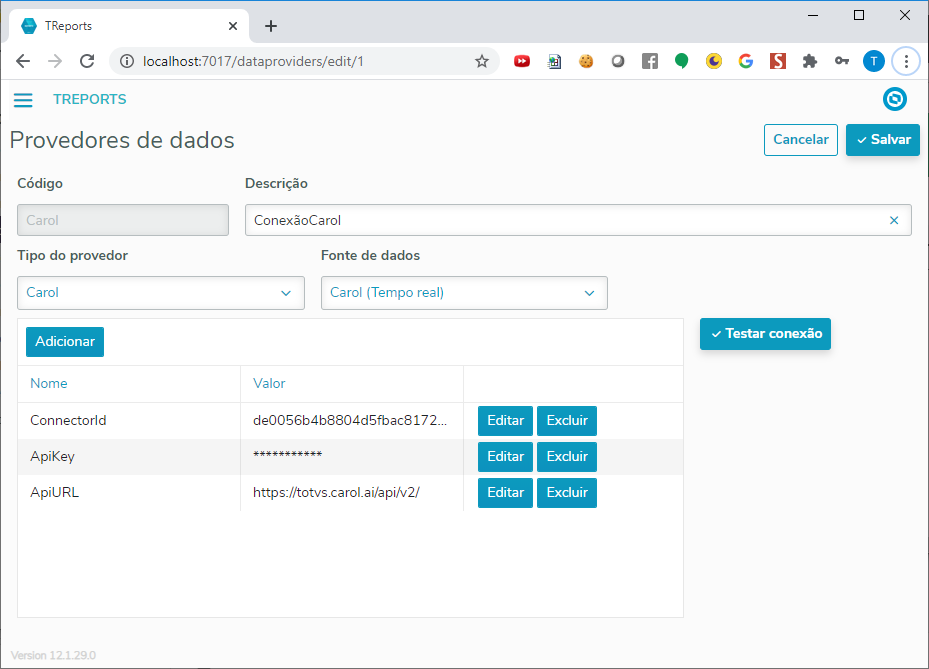929x669 pixels.
Task: Click the Provedores de dados page heading
Action: click(122, 140)
